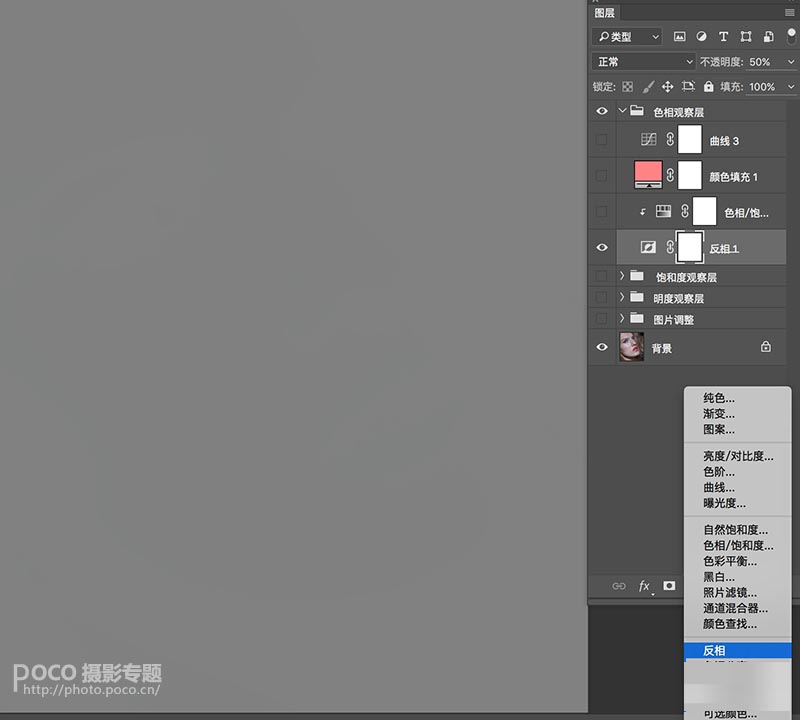
Task: Expand the 饱和度观察层 group
Action: point(622,276)
